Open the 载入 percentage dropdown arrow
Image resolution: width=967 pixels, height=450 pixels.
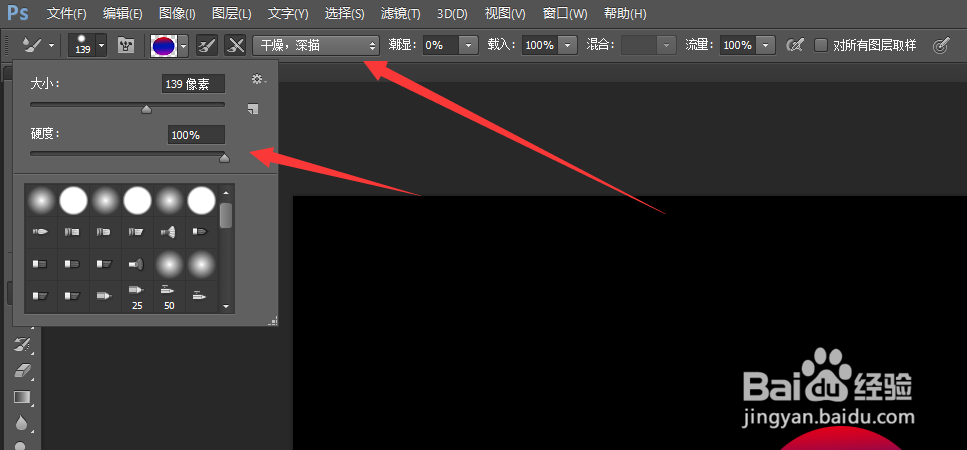tap(568, 45)
